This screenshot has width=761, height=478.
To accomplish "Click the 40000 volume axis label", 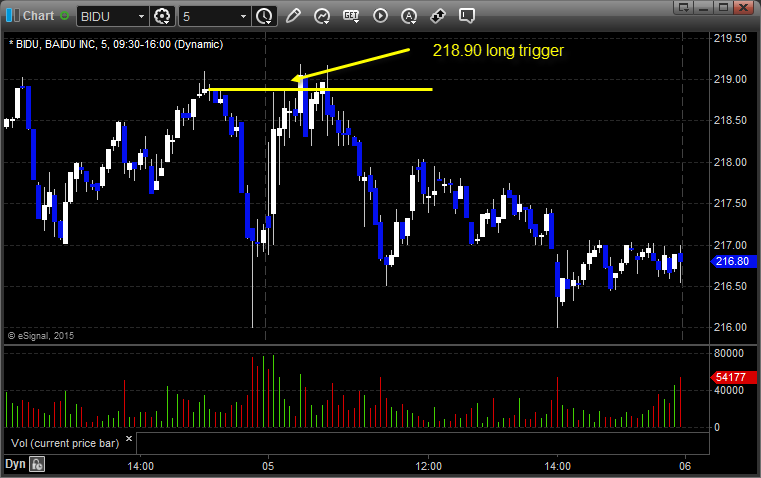I will click(728, 390).
